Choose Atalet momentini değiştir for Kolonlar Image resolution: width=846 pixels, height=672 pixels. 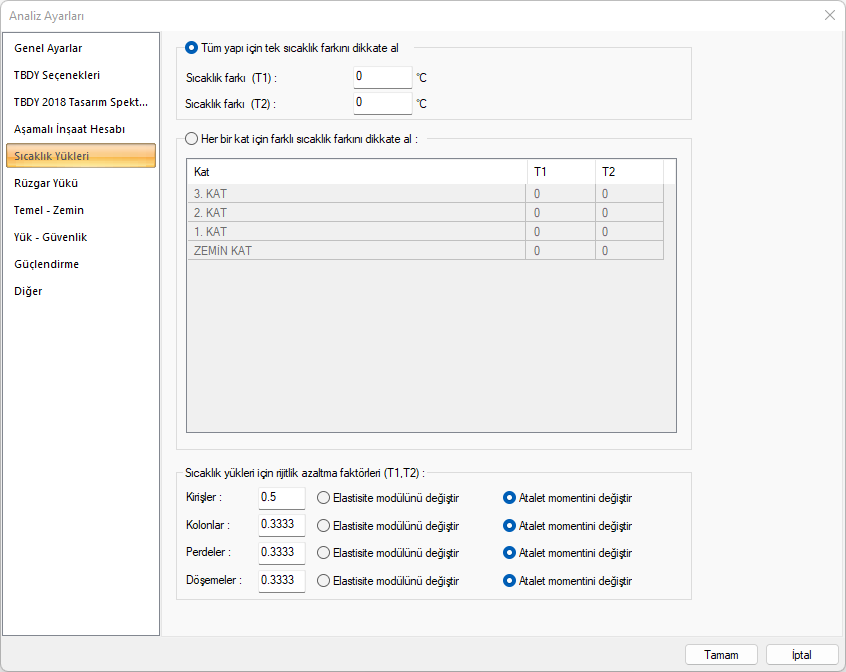(x=510, y=525)
